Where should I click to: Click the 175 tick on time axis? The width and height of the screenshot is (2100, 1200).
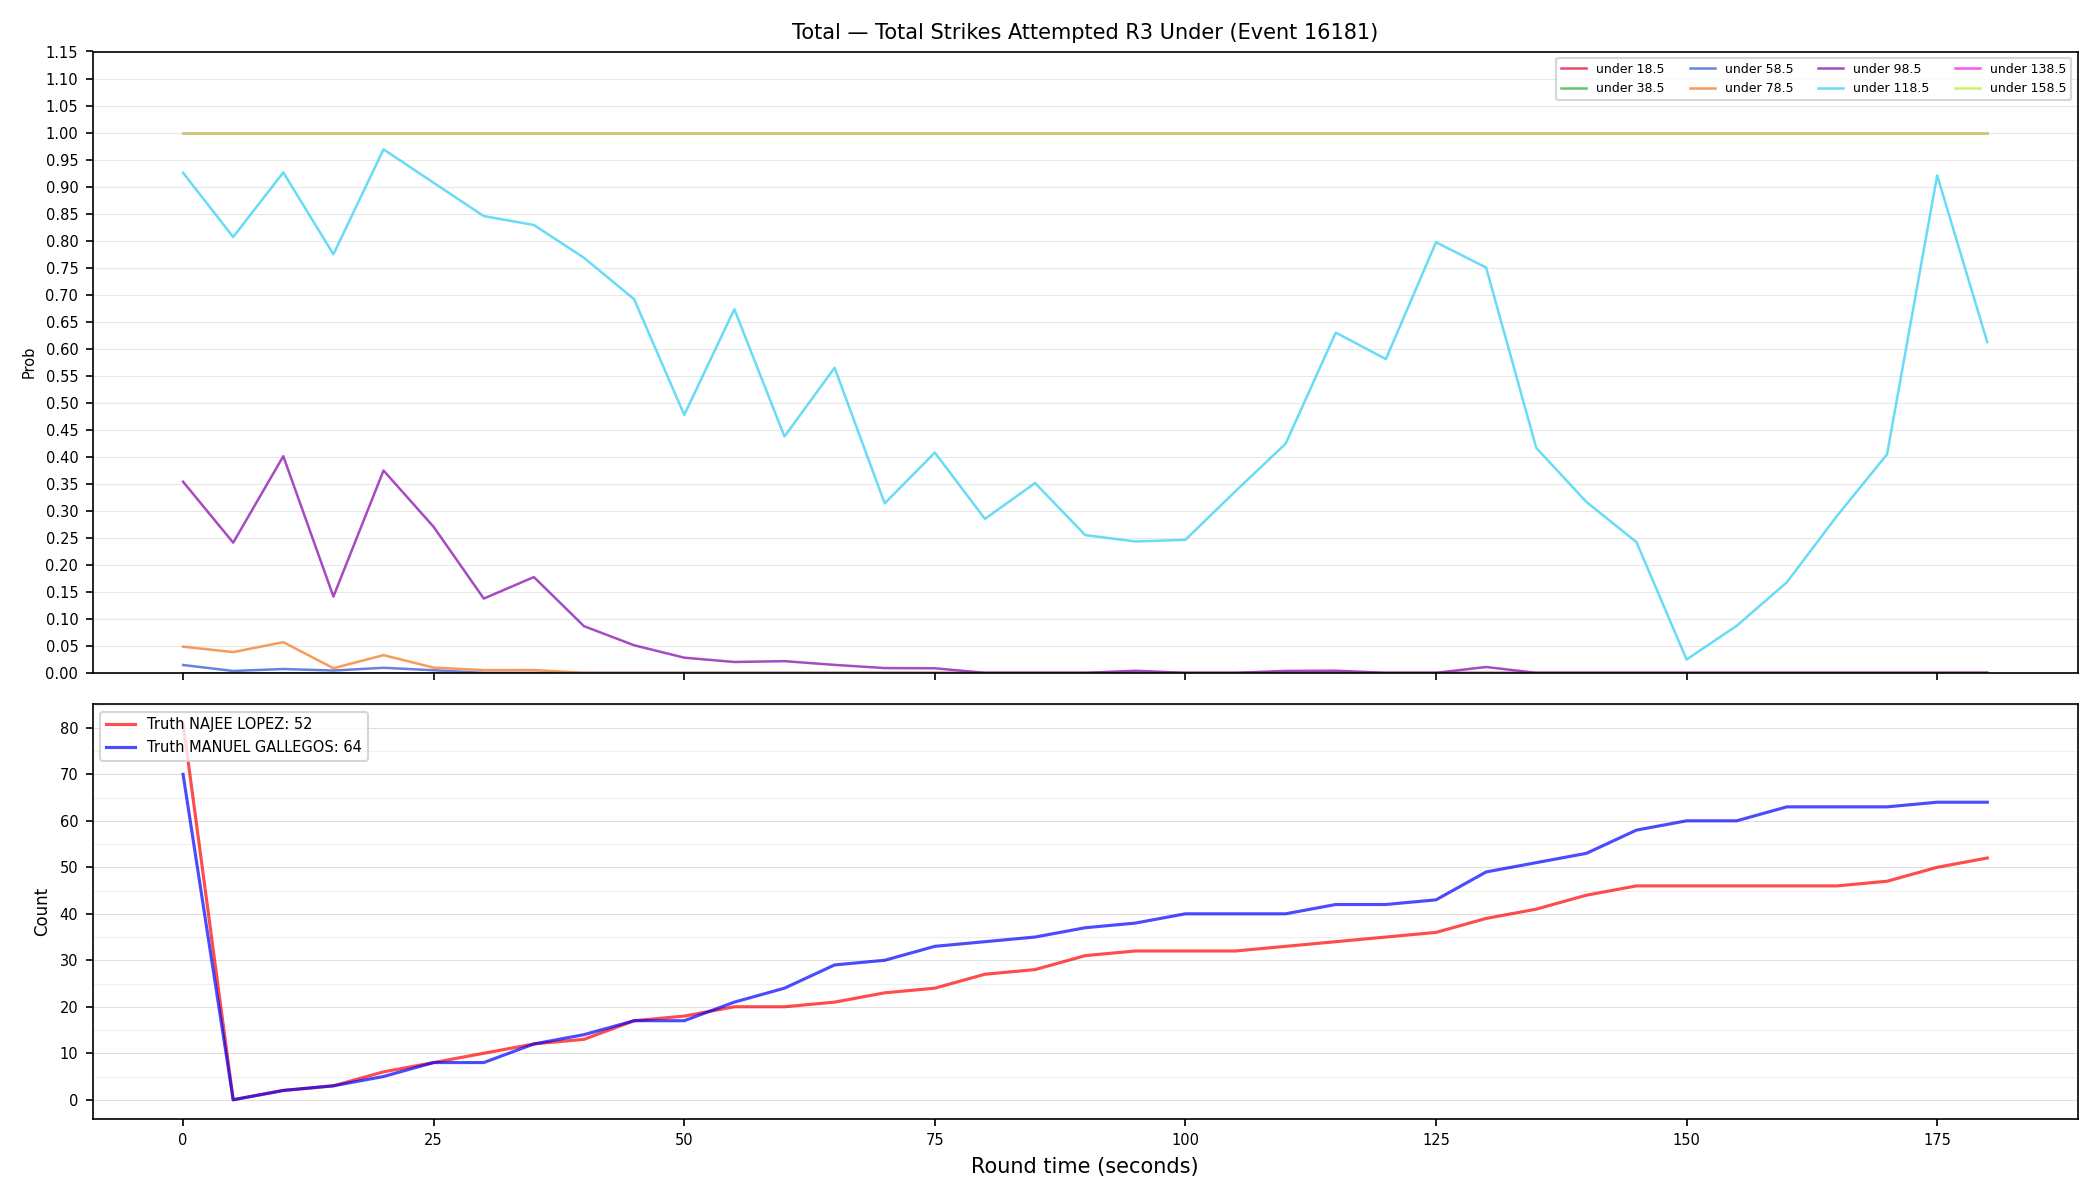[x=1936, y=1139]
